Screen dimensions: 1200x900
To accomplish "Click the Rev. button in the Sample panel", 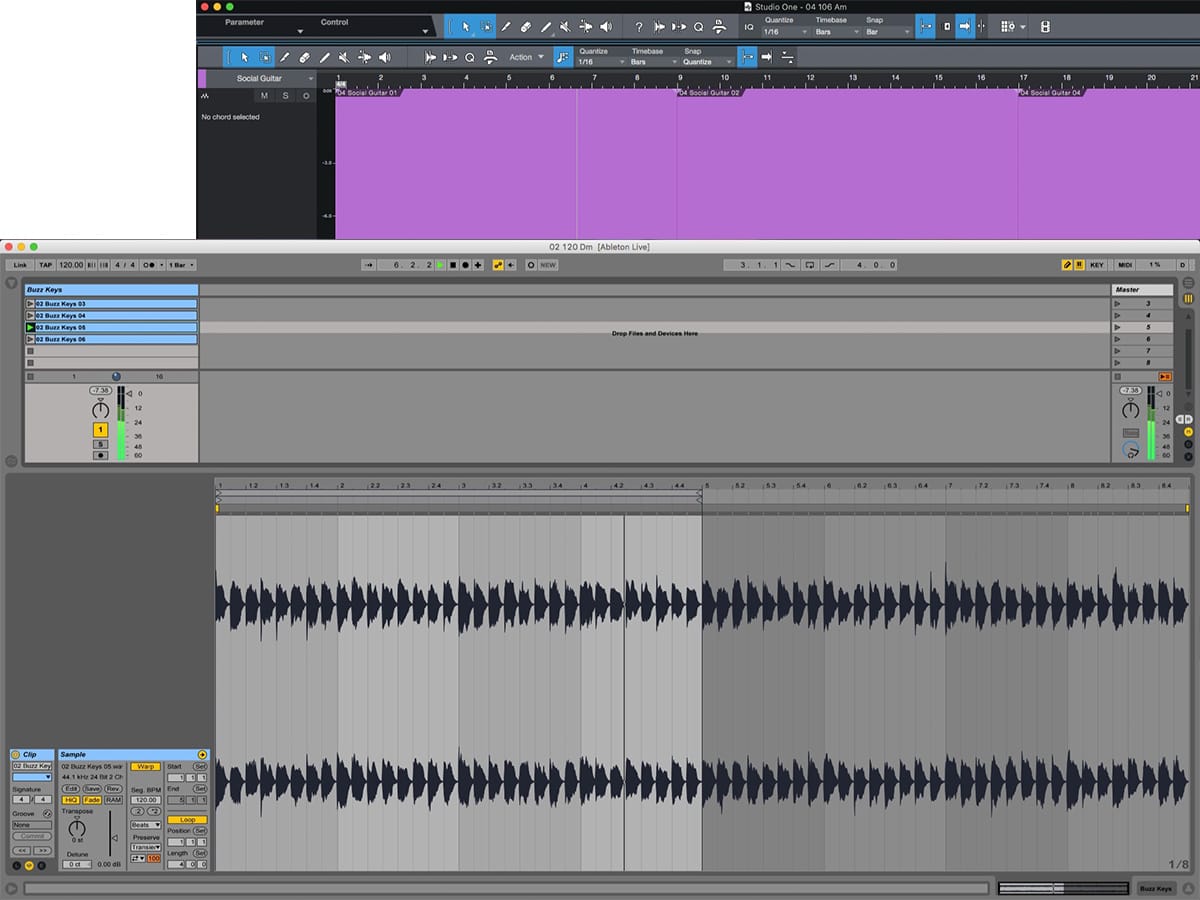I will [113, 789].
